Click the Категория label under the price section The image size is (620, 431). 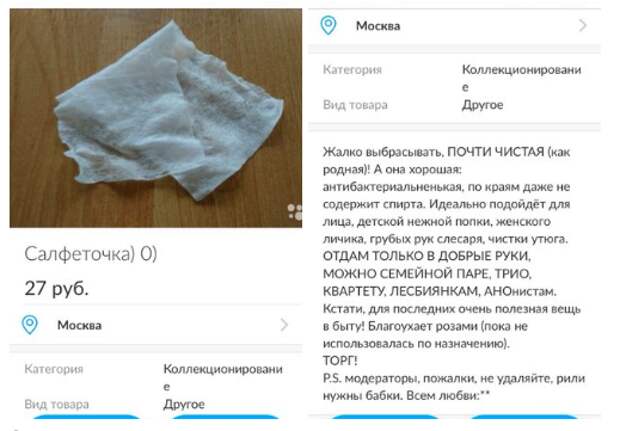(54, 369)
